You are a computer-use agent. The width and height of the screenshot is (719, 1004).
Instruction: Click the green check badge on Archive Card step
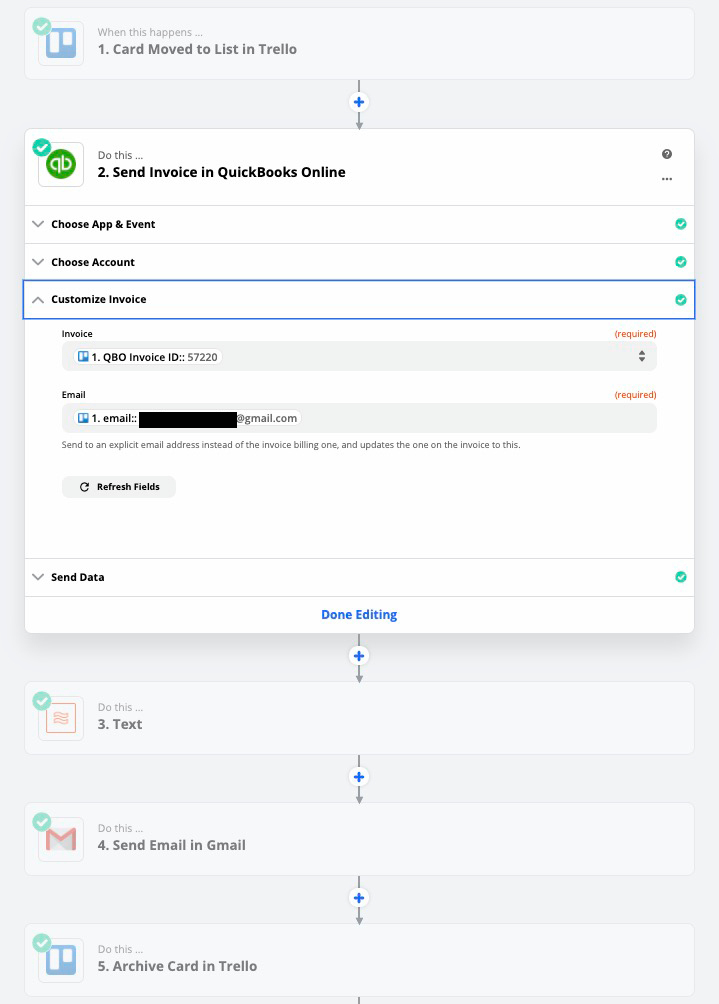42,943
